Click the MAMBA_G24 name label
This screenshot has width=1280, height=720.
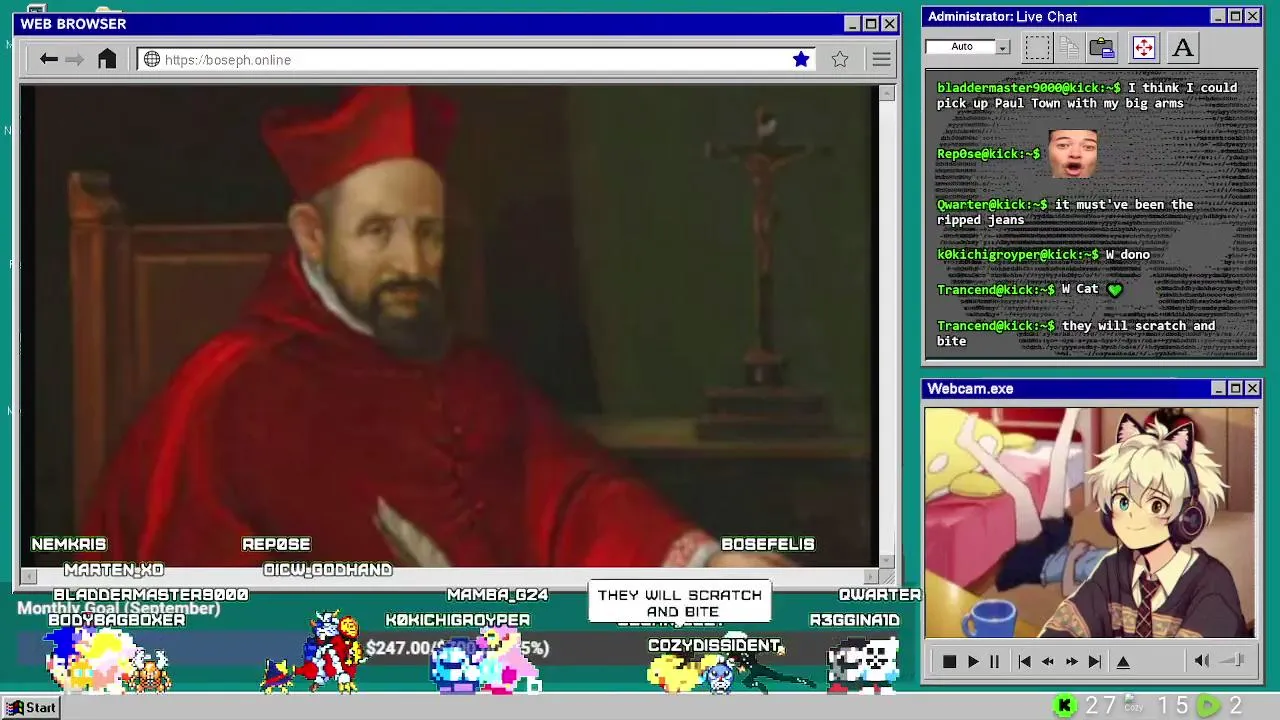pyautogui.click(x=497, y=595)
